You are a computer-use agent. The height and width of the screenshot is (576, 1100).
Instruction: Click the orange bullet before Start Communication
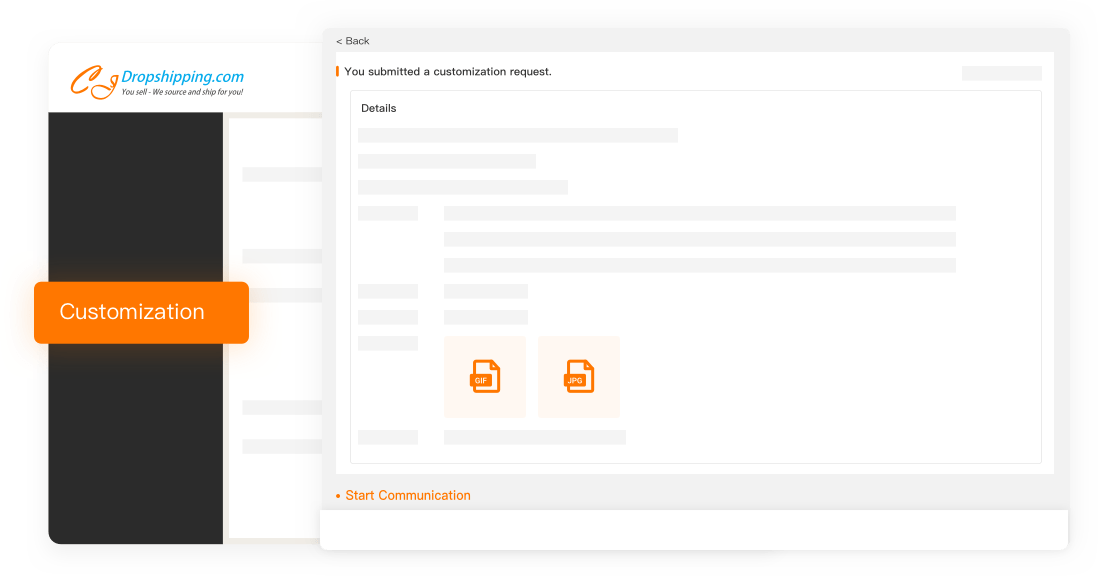[x=338, y=496]
